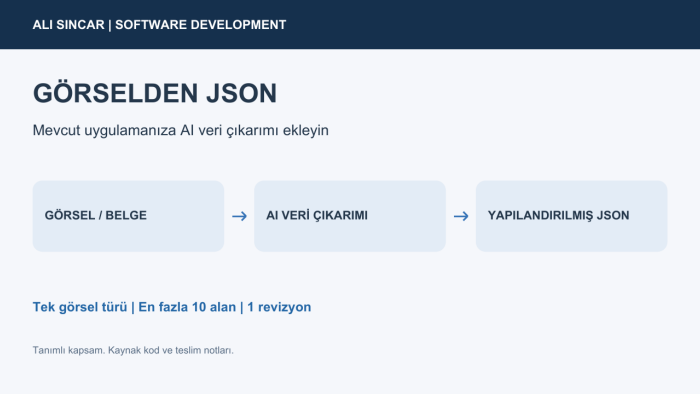Click the footnote "Tanımlı kapsam. Kaynak kod ve teslim notları."
700x394 pixels.
(133, 350)
